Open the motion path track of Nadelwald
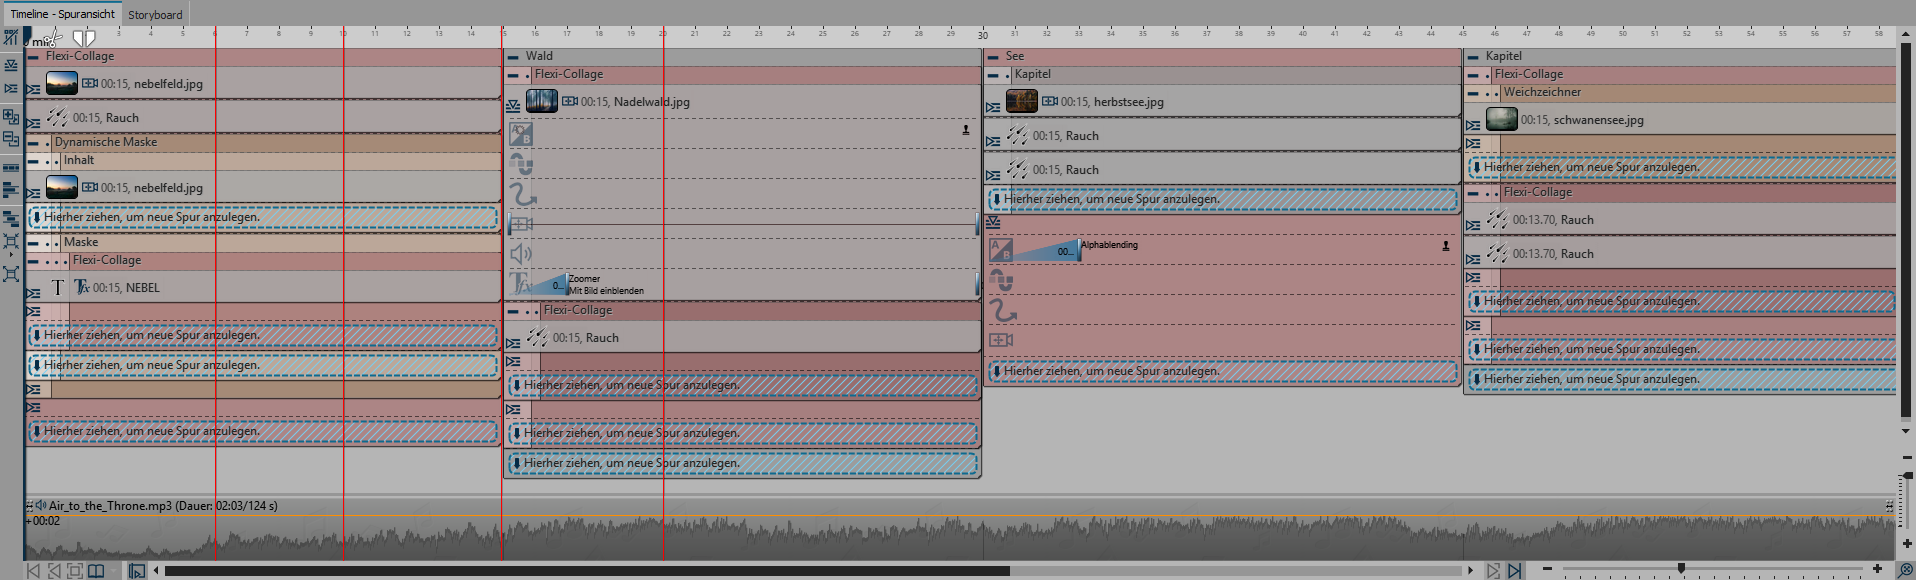Image resolution: width=1916 pixels, height=580 pixels. click(x=522, y=194)
